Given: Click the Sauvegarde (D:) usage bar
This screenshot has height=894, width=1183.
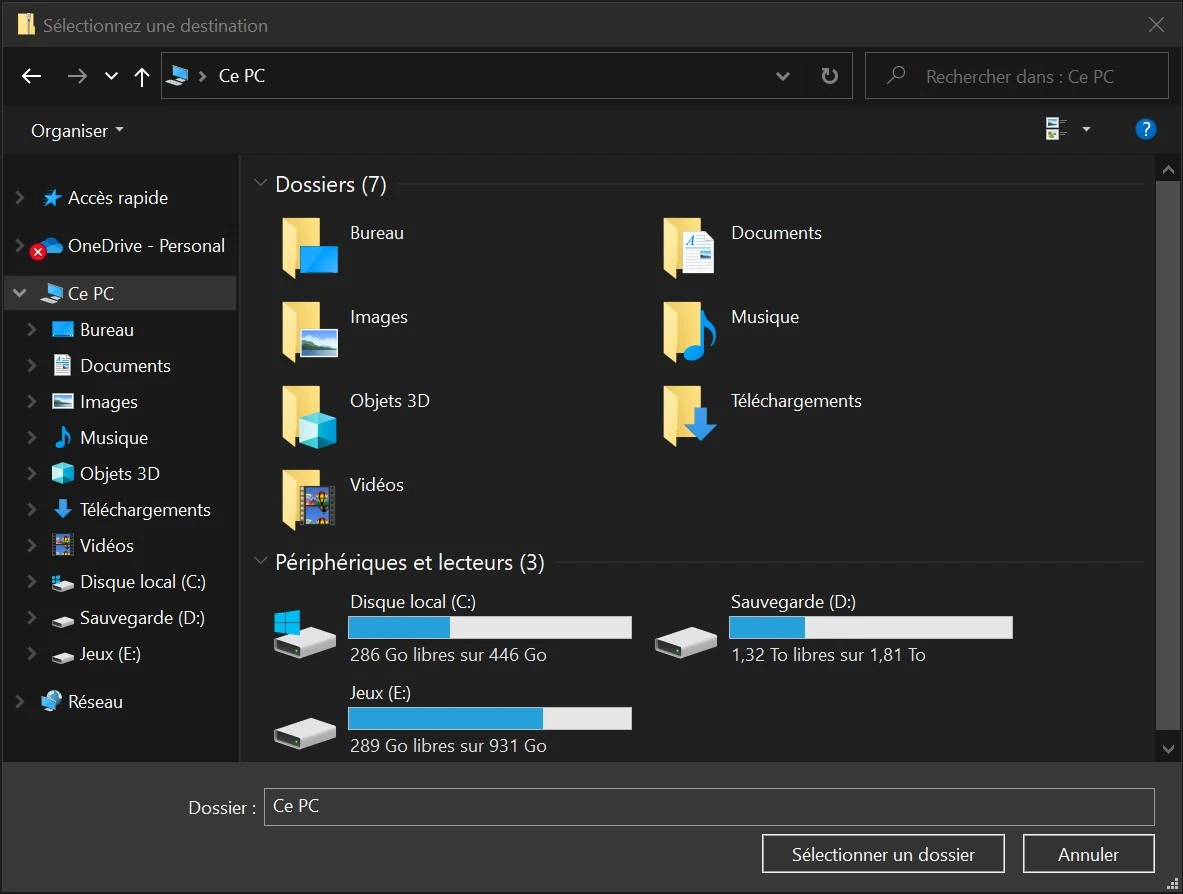Looking at the screenshot, I should 871,628.
